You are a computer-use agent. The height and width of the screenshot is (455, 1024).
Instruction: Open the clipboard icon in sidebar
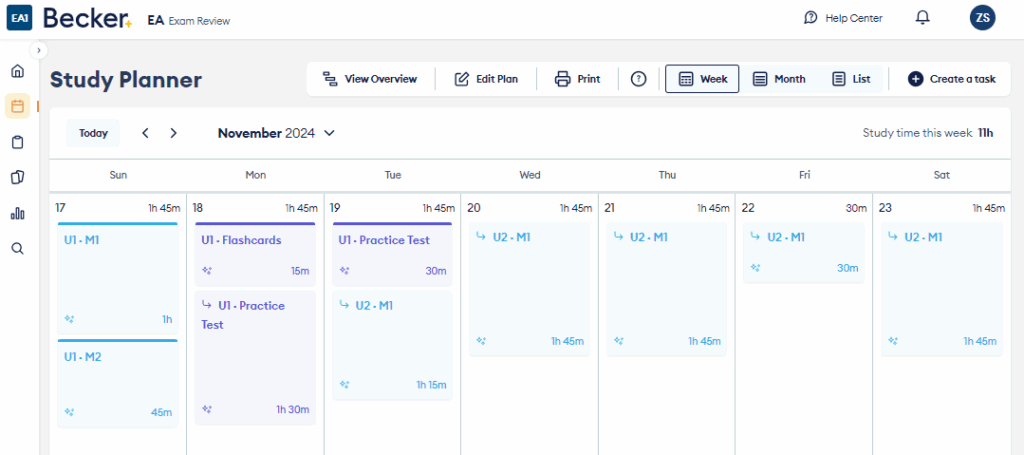18,142
